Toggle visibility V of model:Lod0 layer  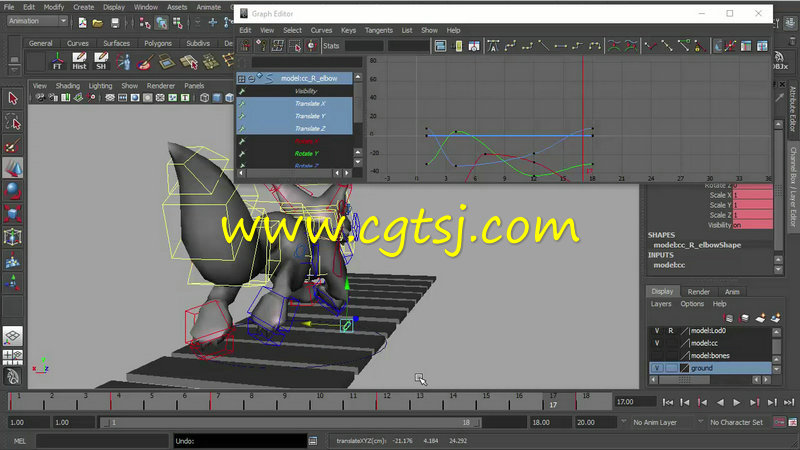pos(657,331)
